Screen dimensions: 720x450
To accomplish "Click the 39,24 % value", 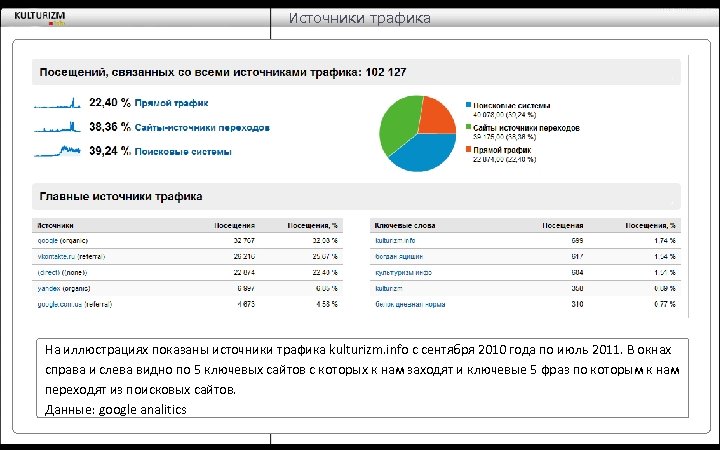I will pos(110,151).
